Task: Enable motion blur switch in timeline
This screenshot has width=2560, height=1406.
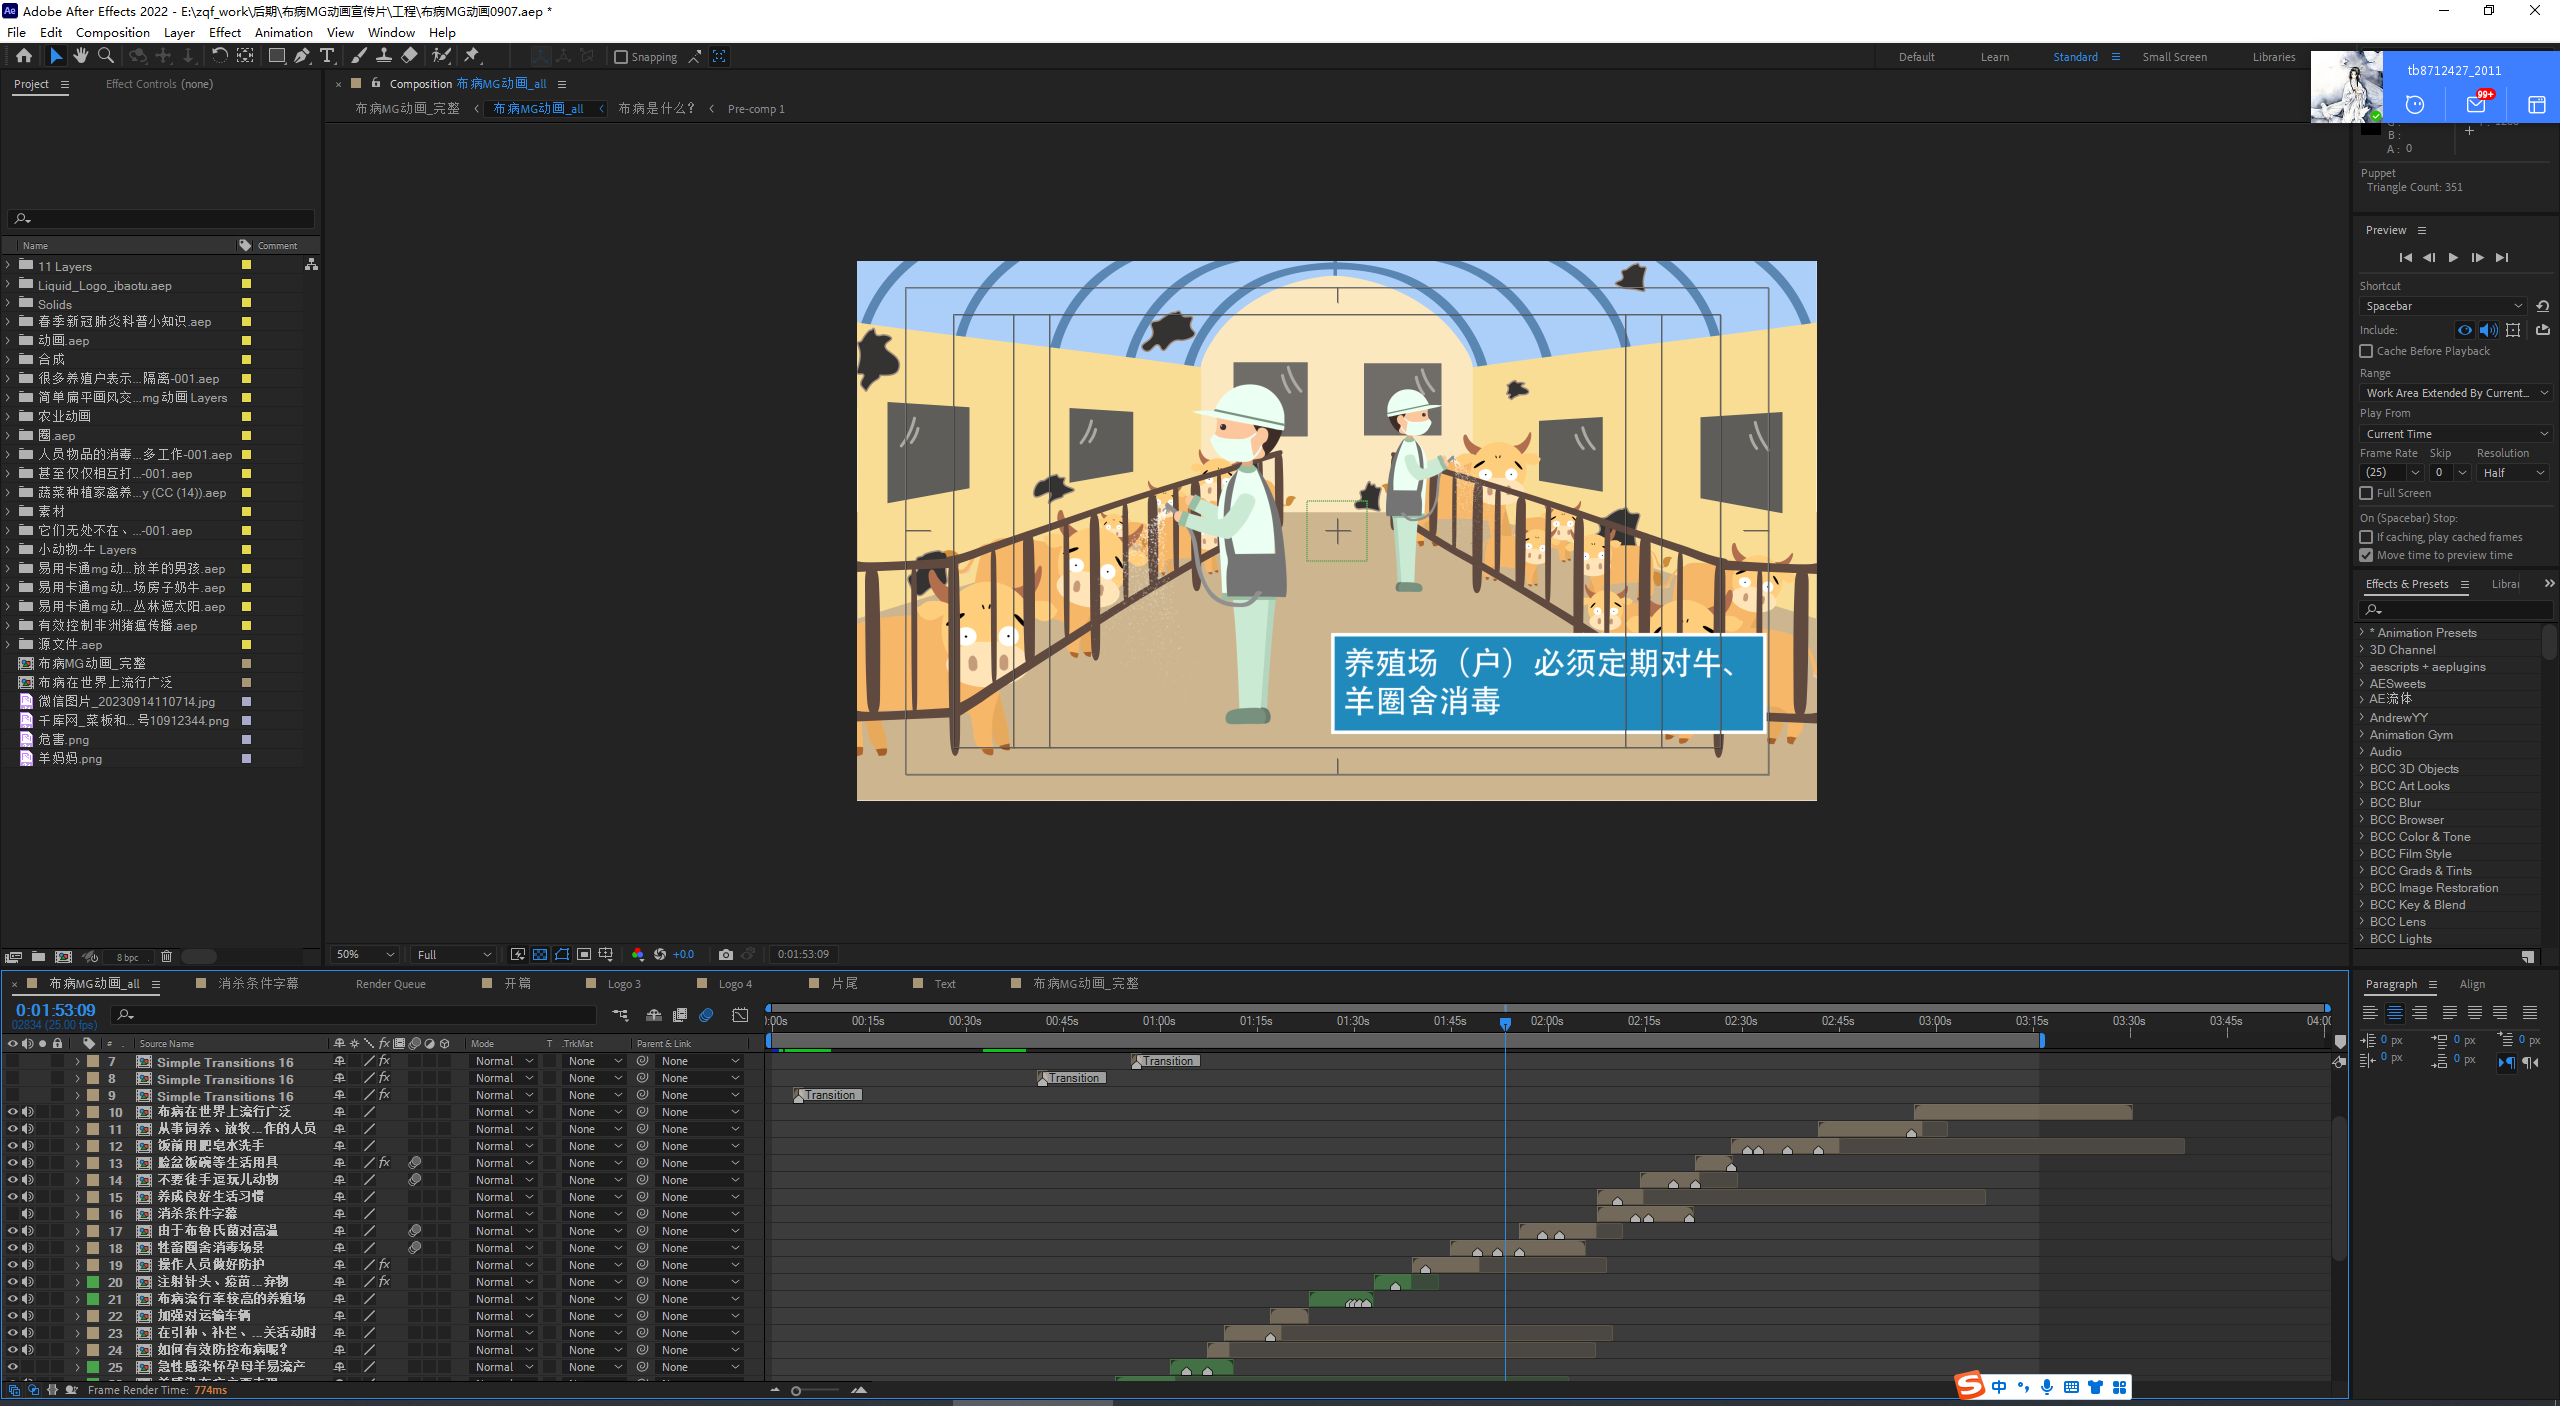Action: 706,1015
